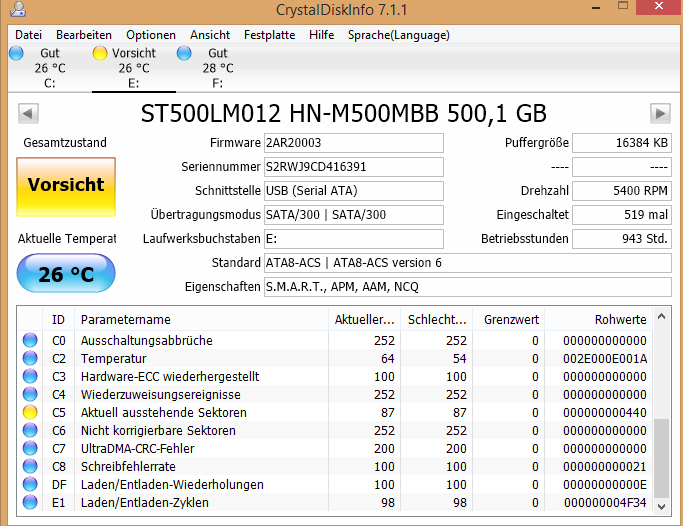This screenshot has width=683, height=526.
Task: Select the Laden/Entladen-Zyklen parameter name
Action: click(x=145, y=502)
